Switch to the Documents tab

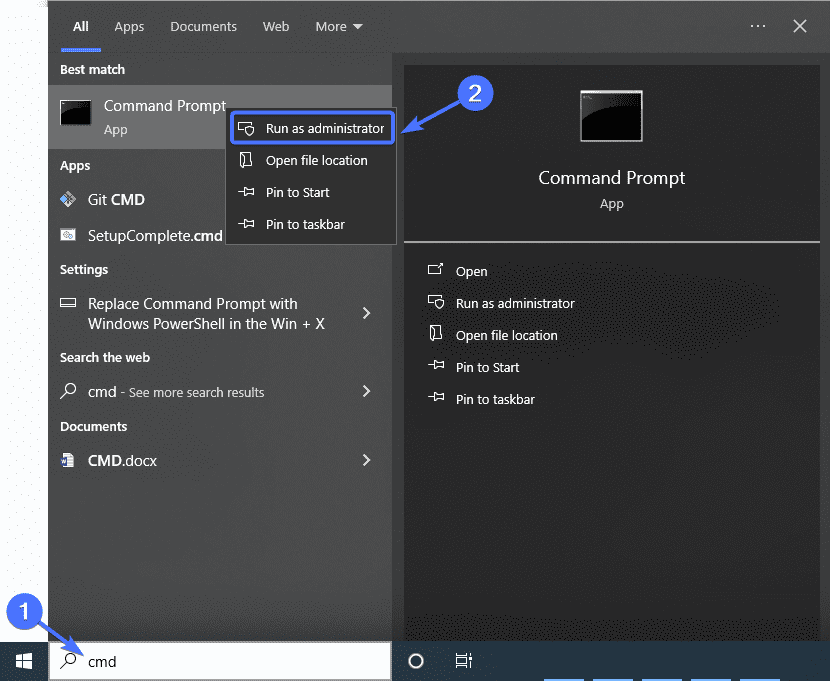tap(203, 26)
